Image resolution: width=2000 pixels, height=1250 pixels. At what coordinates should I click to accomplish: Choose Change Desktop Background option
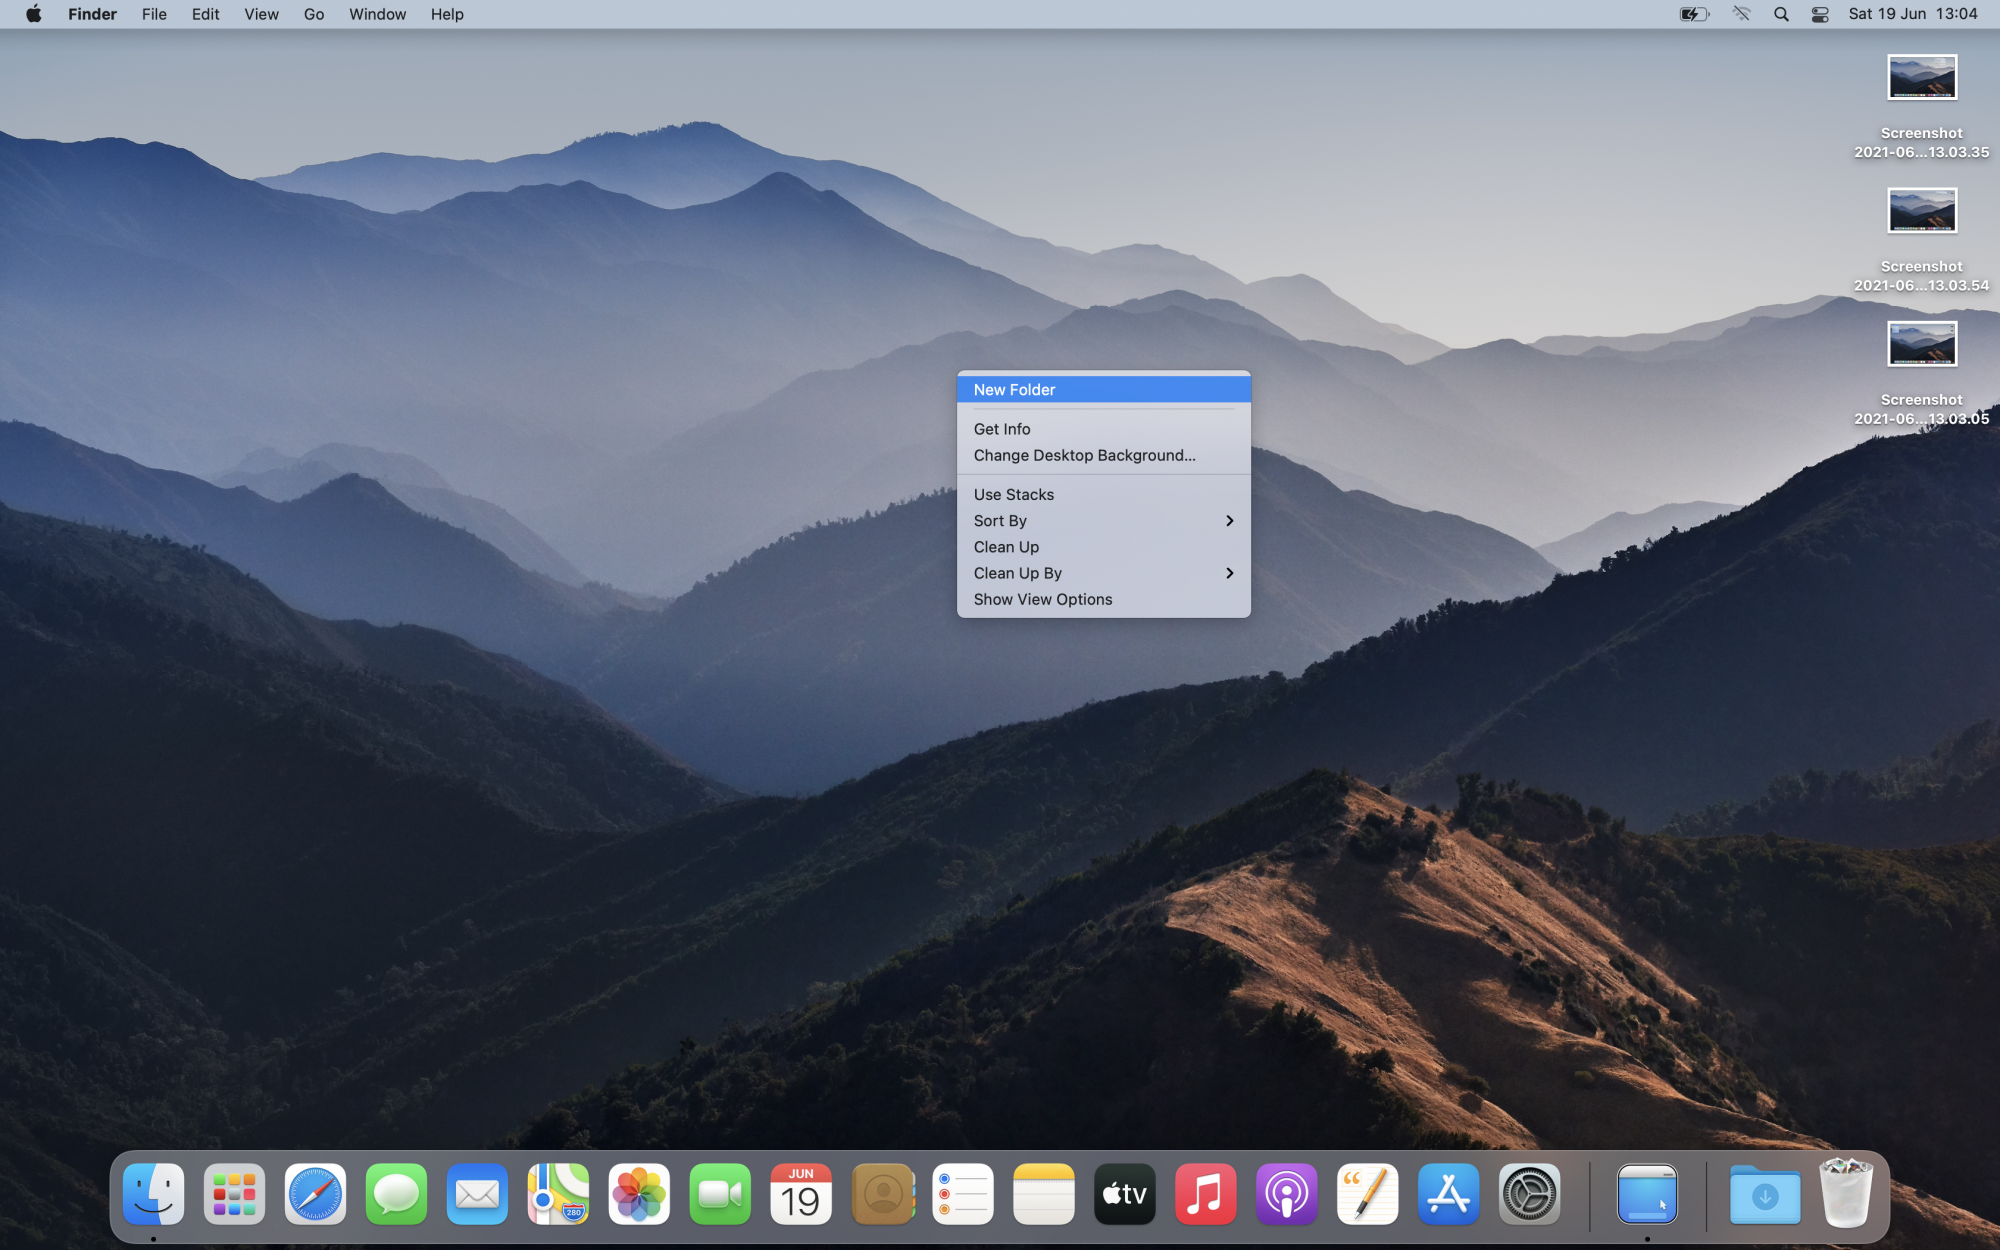[1084, 455]
